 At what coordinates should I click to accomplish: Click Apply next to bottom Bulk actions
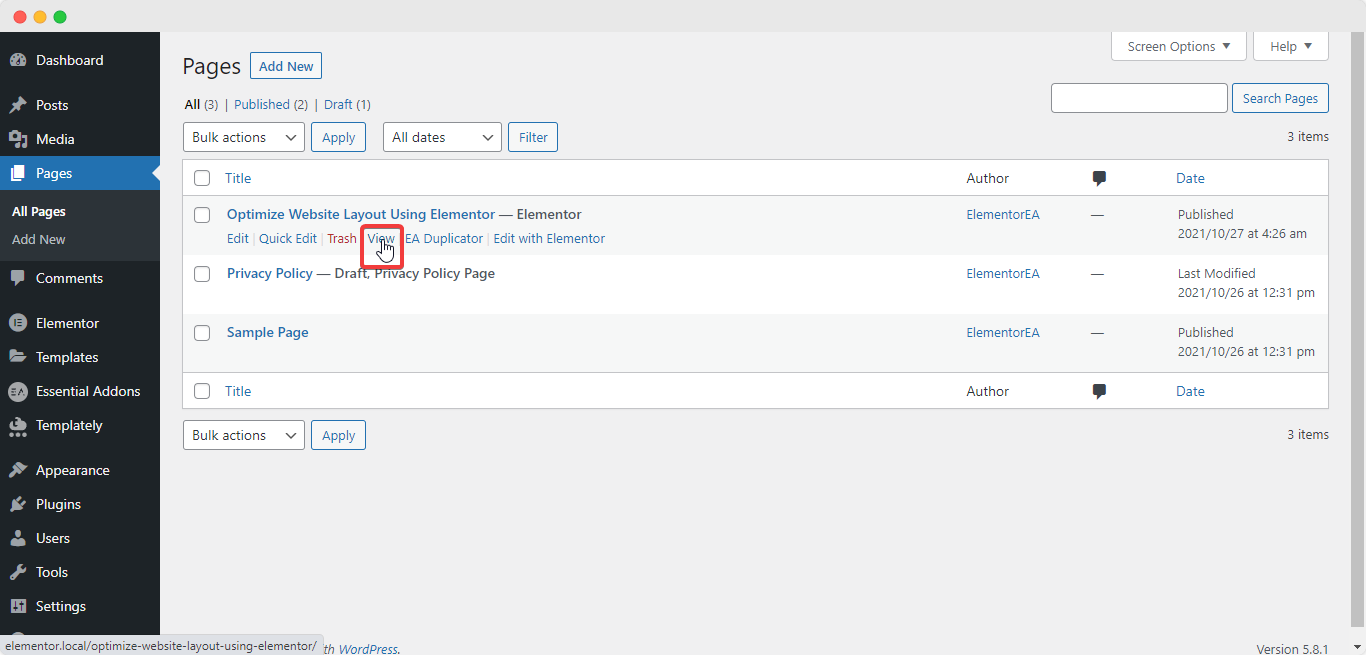tap(338, 435)
